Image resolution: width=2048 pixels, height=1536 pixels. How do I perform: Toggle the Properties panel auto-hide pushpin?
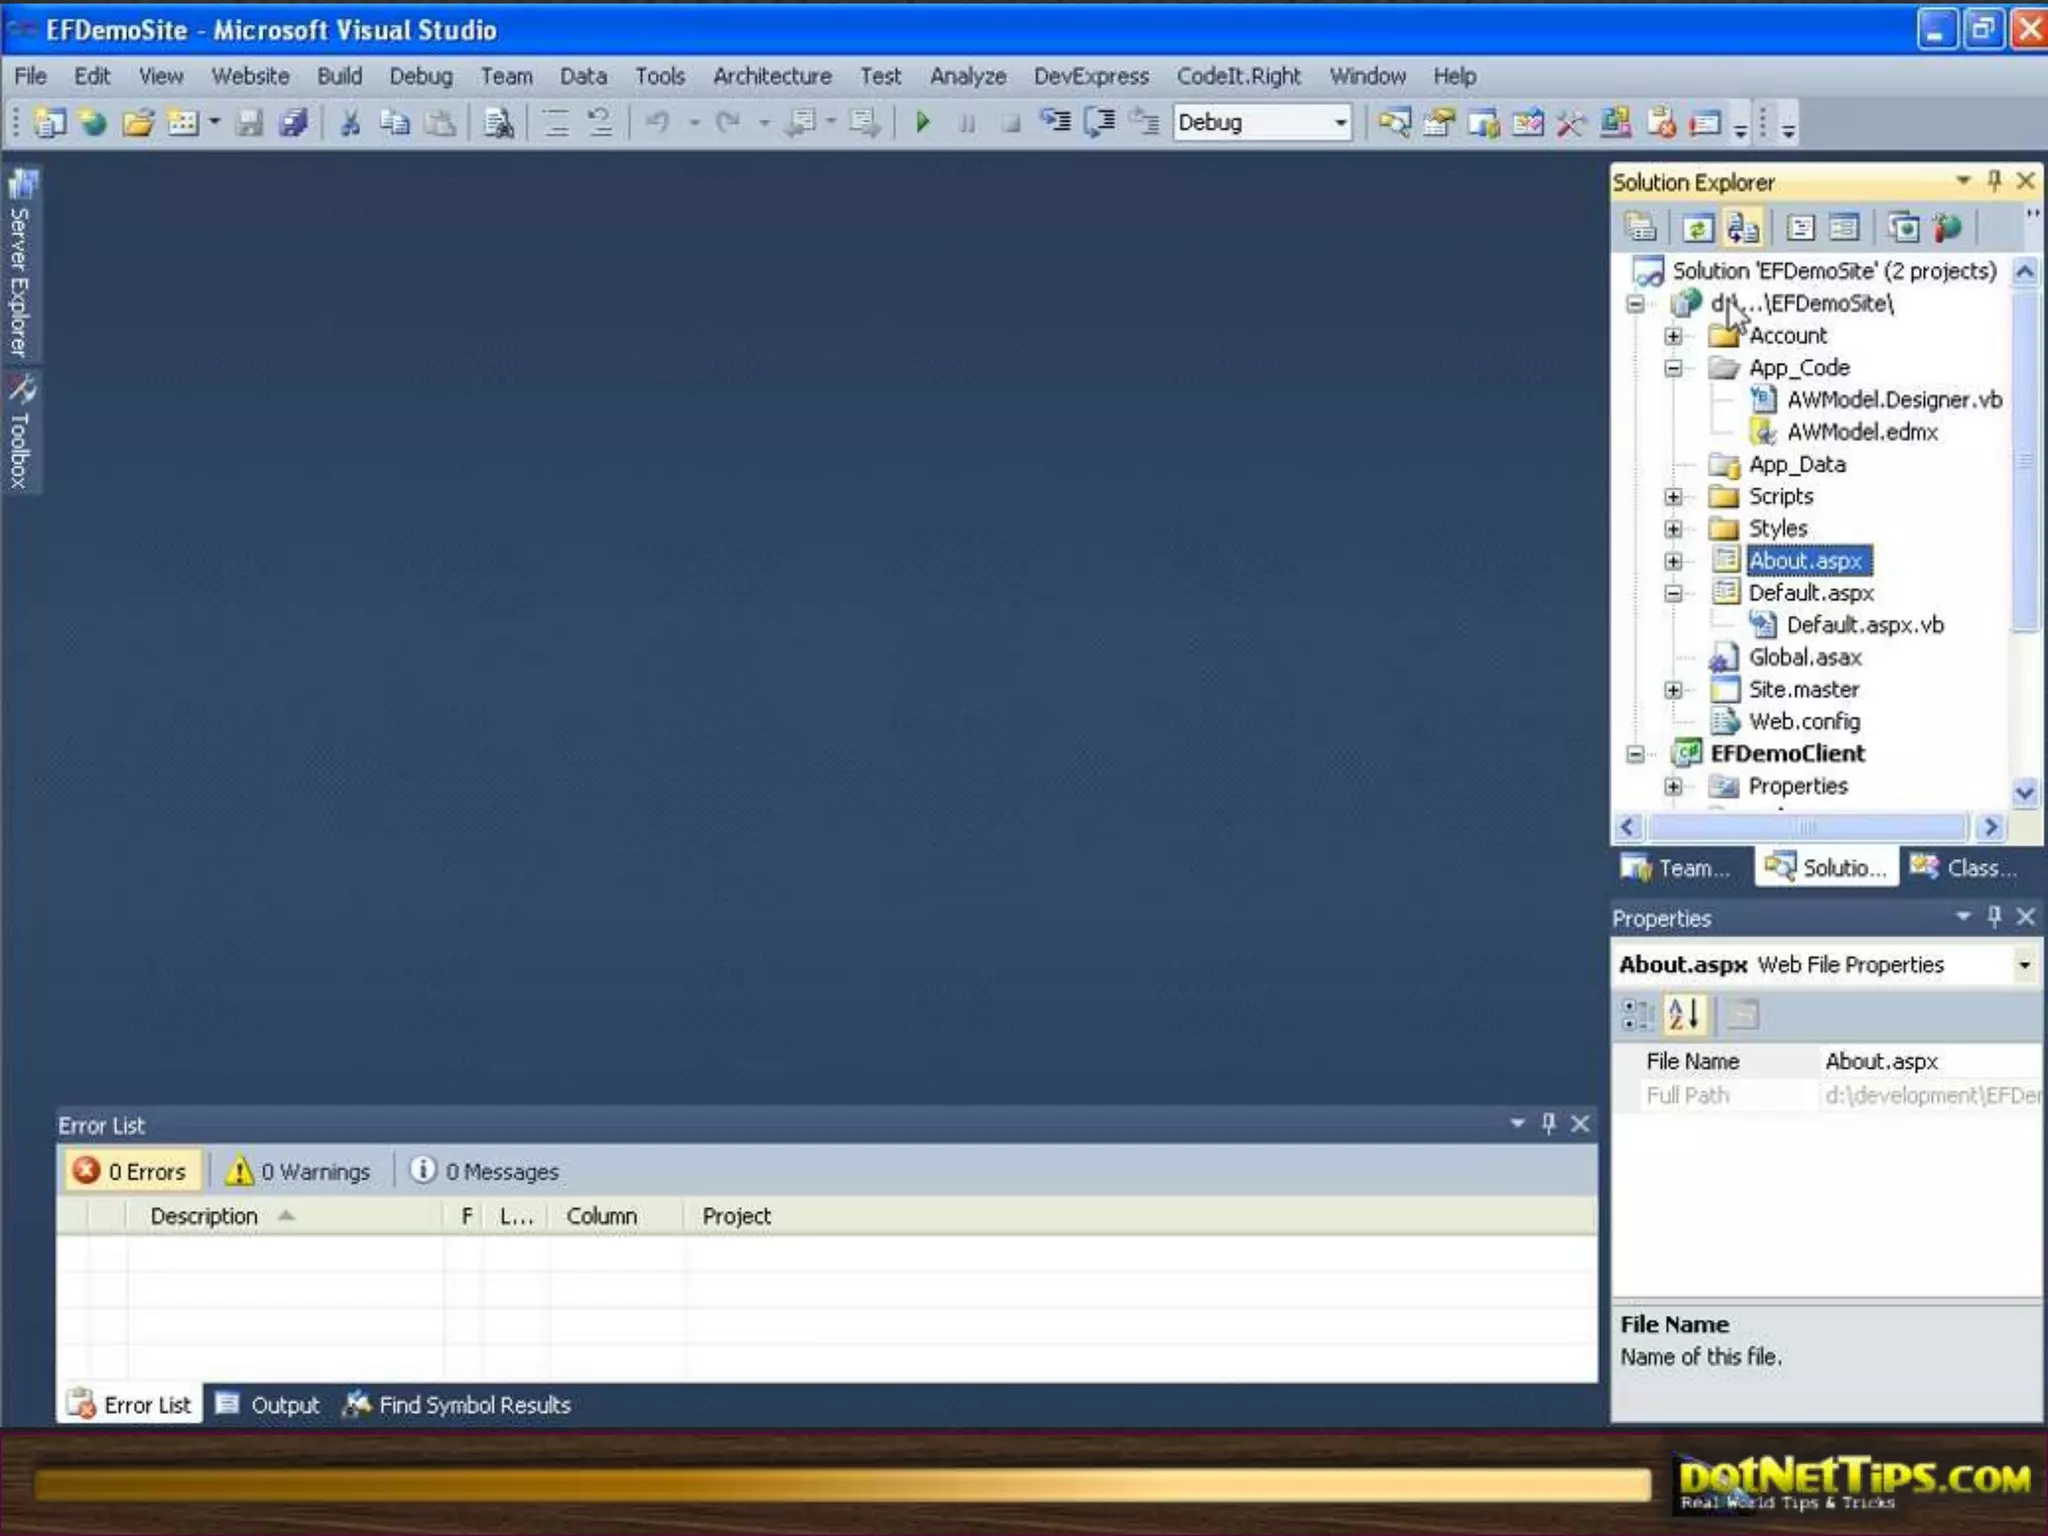pyautogui.click(x=1995, y=917)
